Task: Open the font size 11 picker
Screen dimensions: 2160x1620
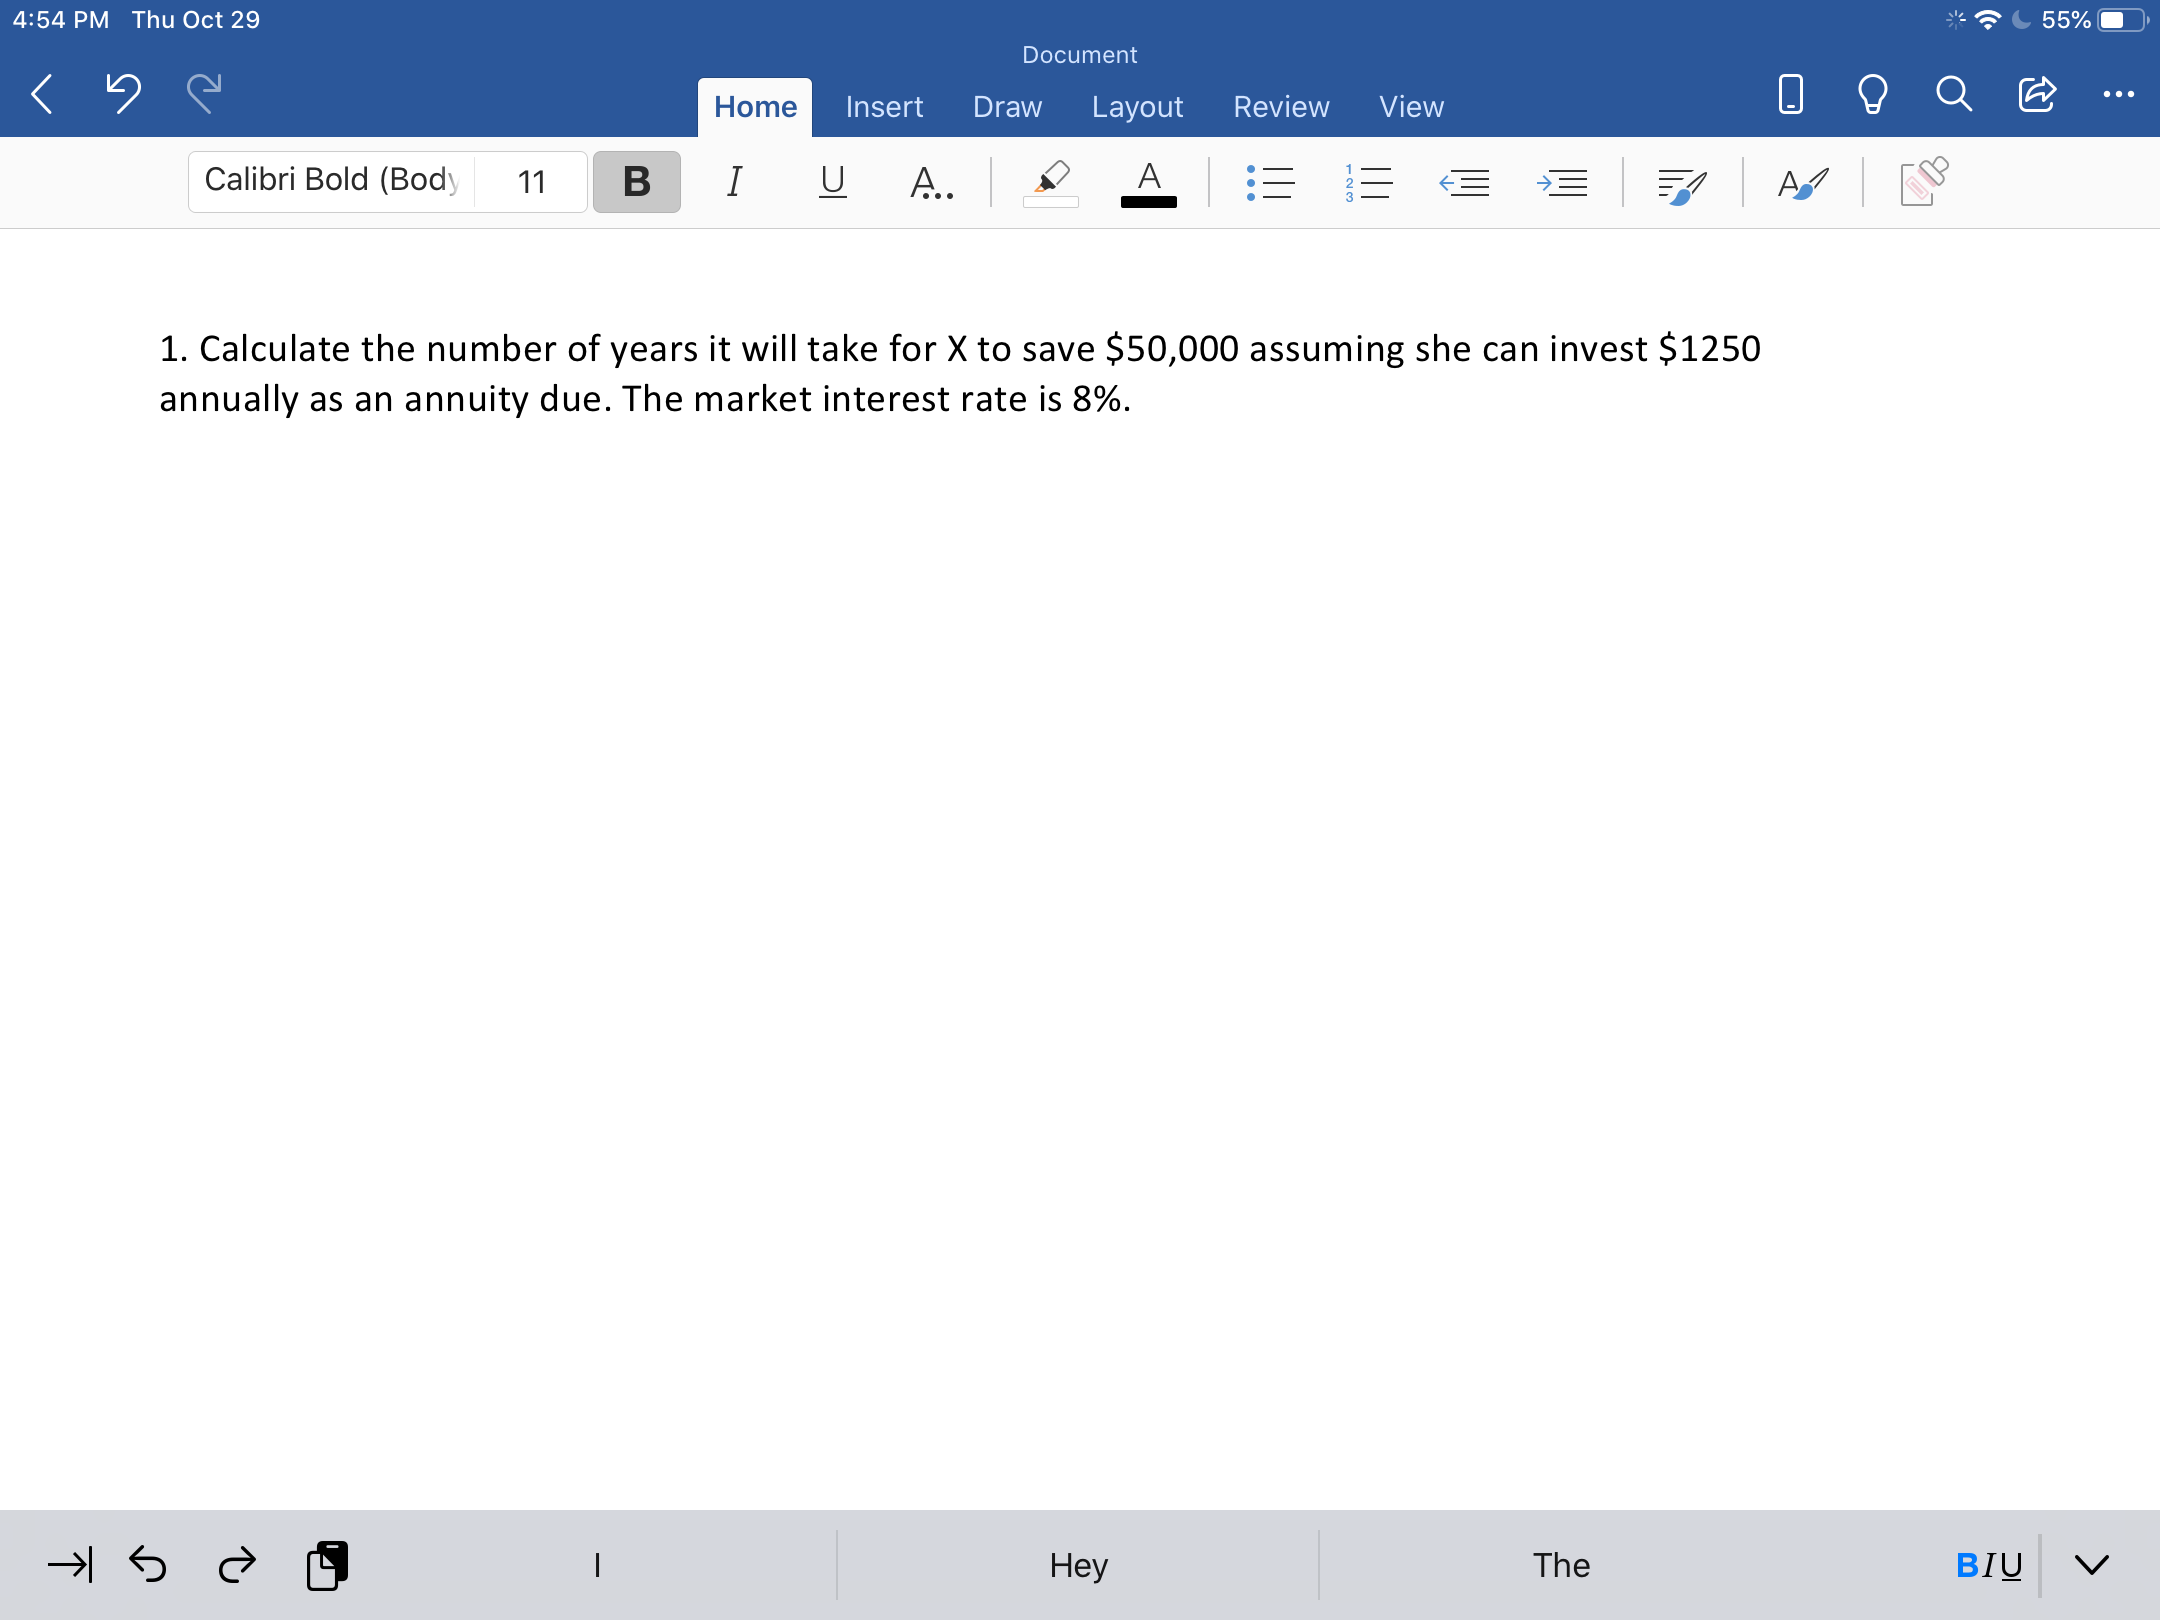Action: pos(531,182)
